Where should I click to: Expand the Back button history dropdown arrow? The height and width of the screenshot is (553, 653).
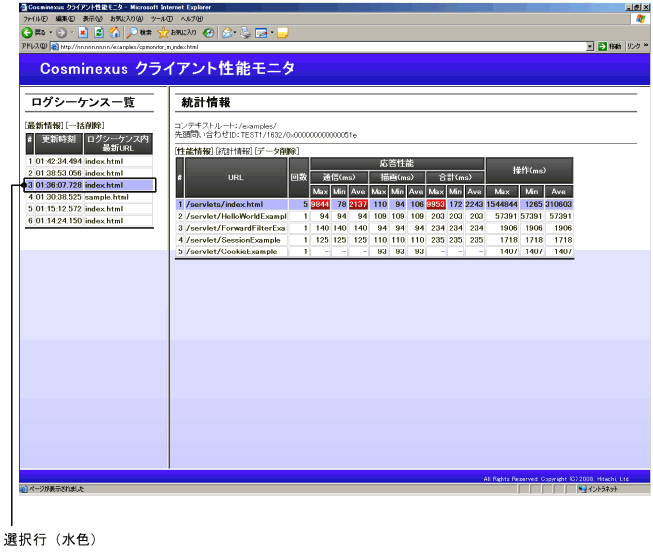pos(51,32)
